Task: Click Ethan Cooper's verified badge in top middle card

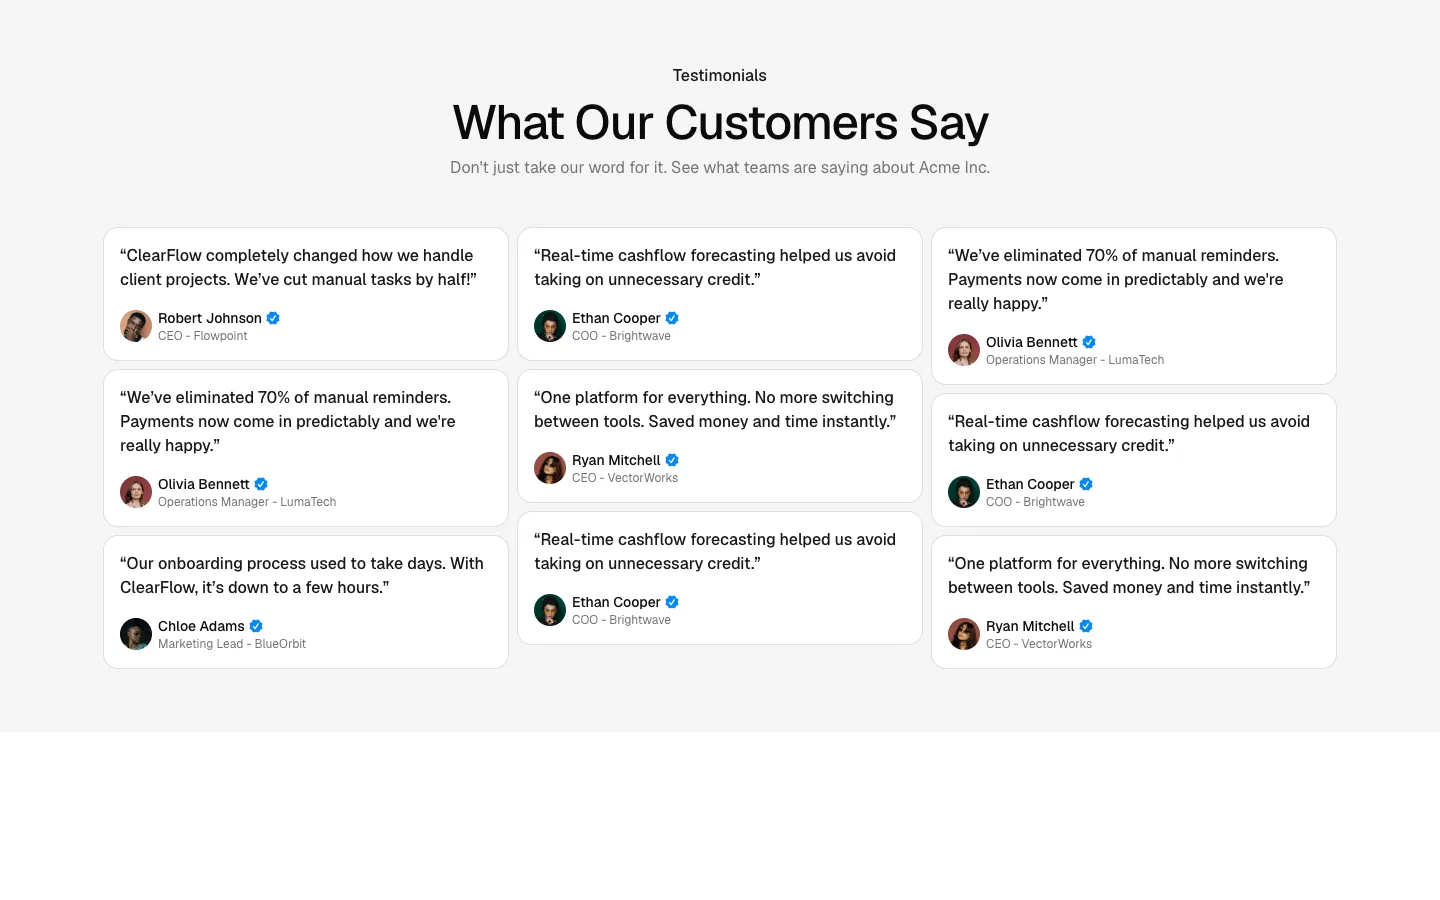Action: [672, 318]
